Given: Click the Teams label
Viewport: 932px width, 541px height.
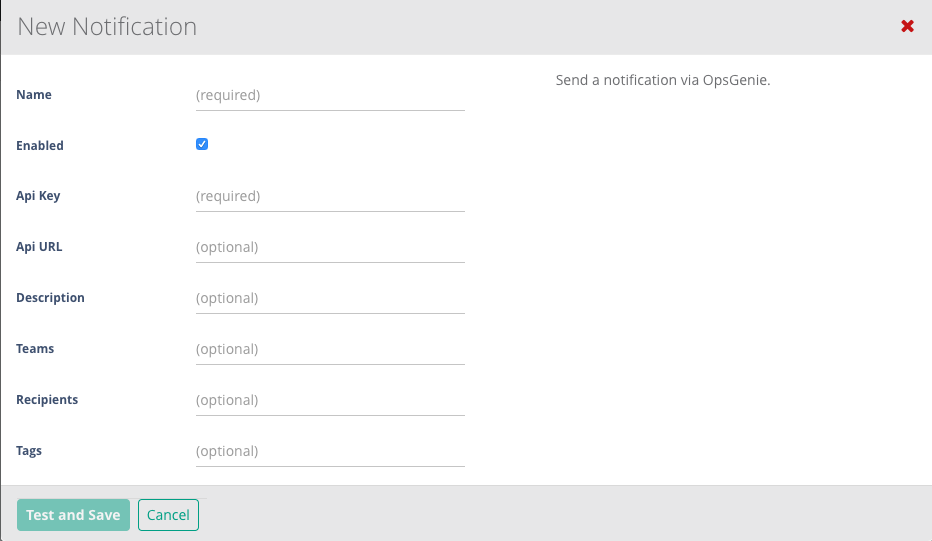Looking at the screenshot, I should [x=35, y=349].
